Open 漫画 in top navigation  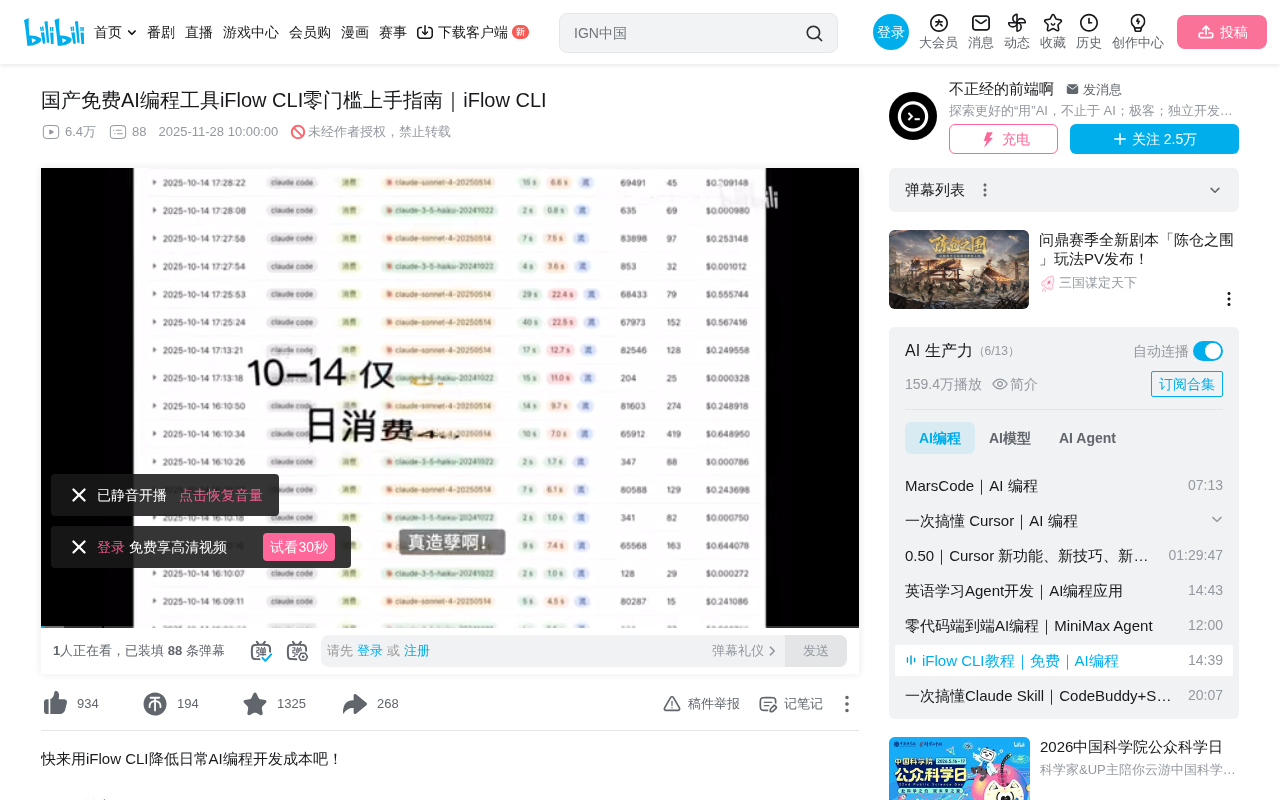[x=355, y=32]
